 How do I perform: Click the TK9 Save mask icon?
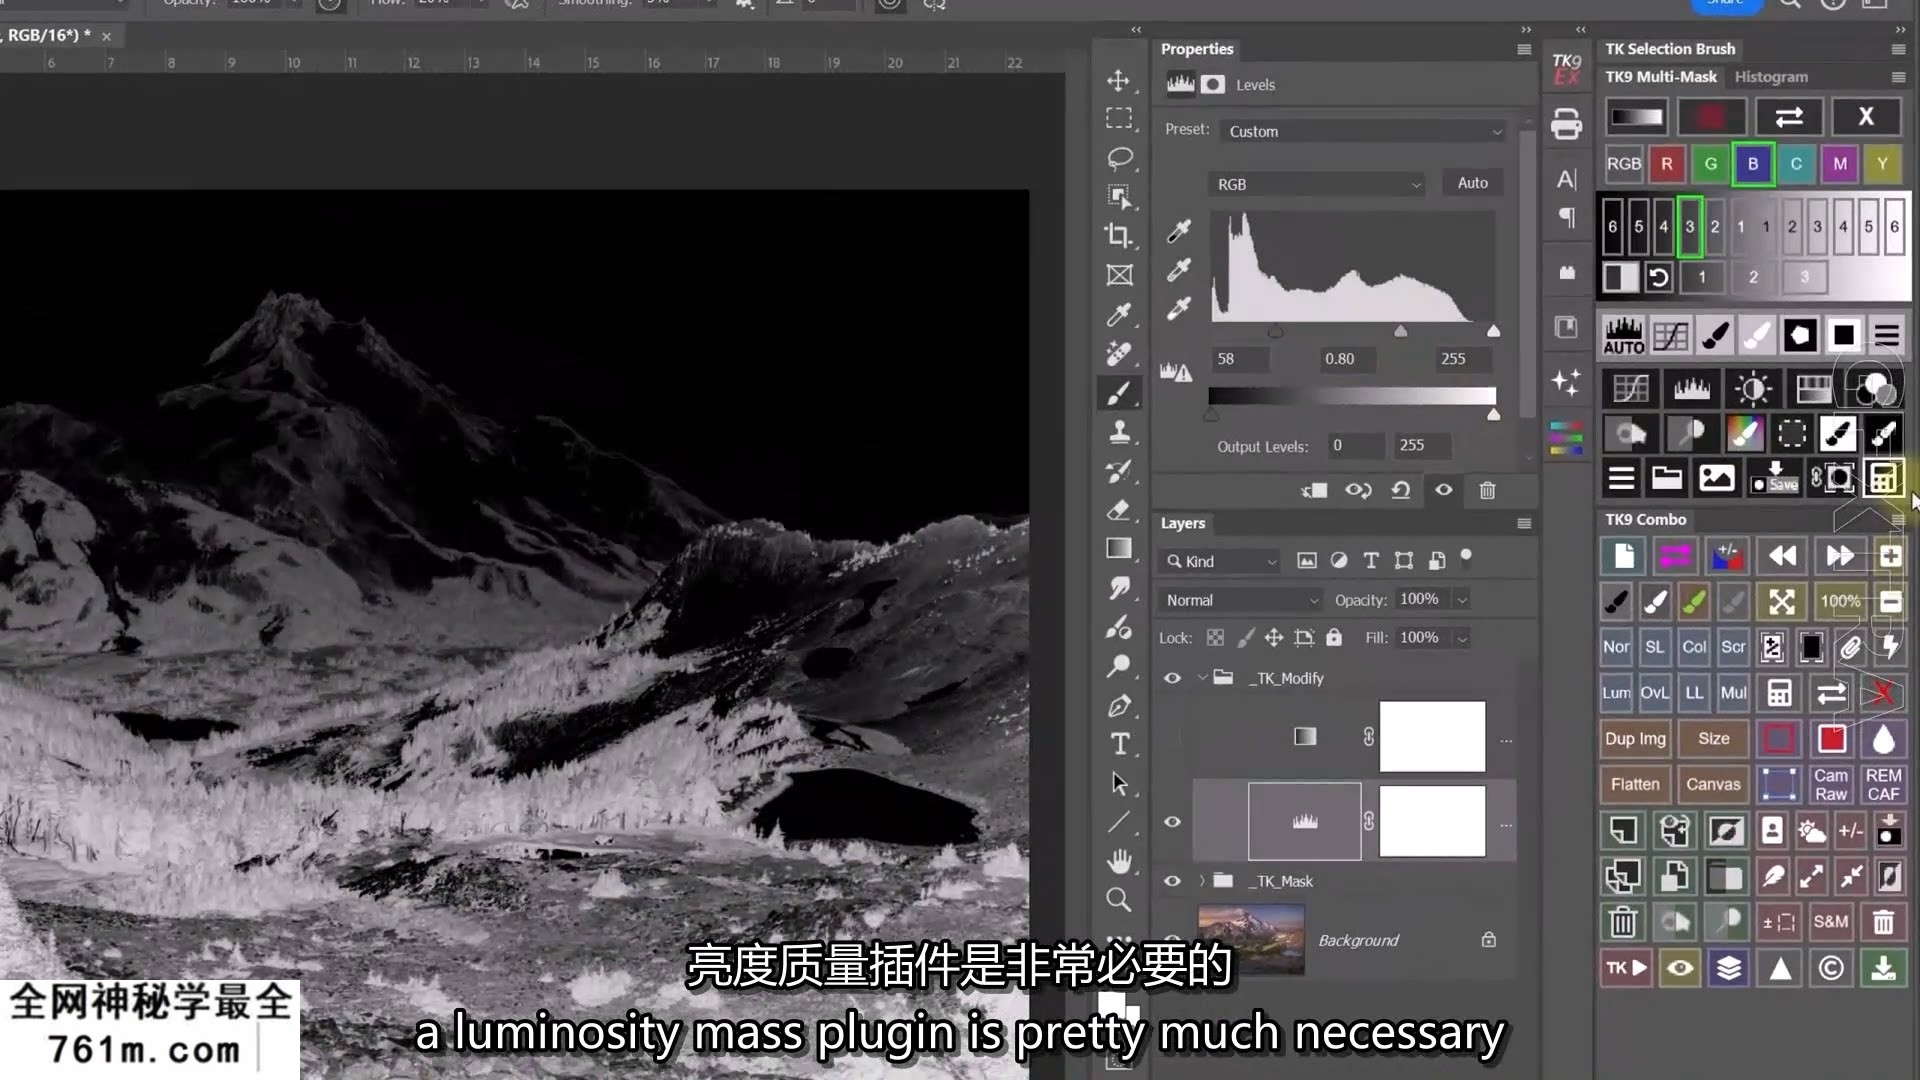click(1776, 478)
